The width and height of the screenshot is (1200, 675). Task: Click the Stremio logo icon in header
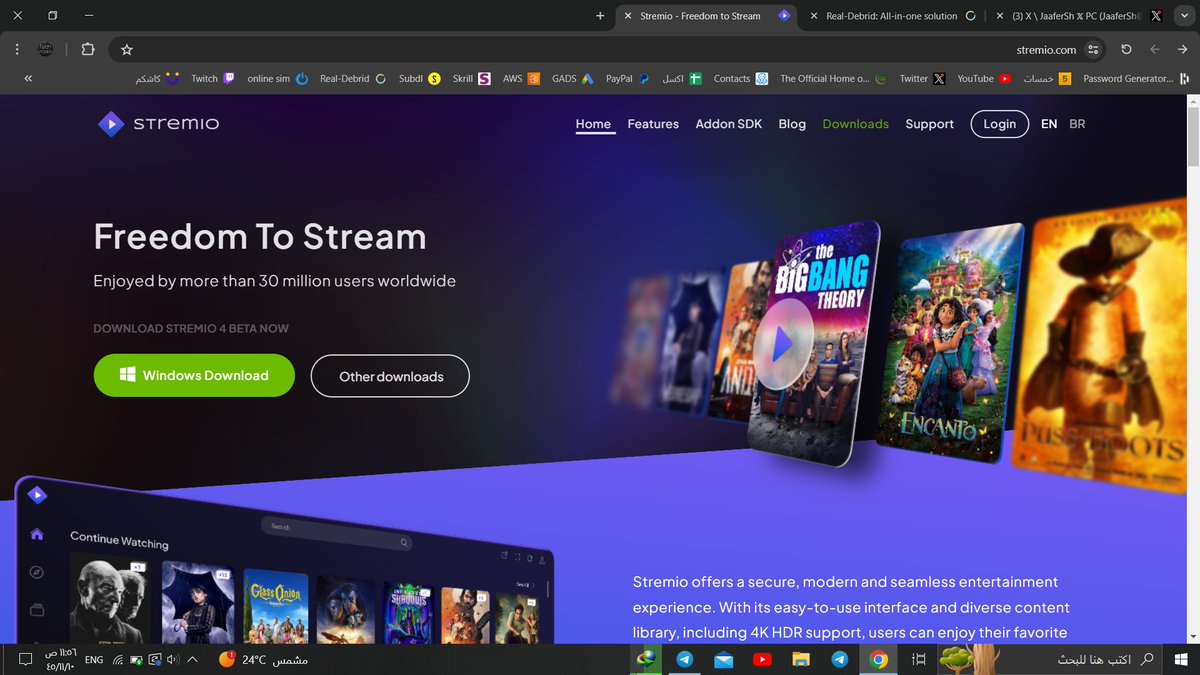(110, 124)
